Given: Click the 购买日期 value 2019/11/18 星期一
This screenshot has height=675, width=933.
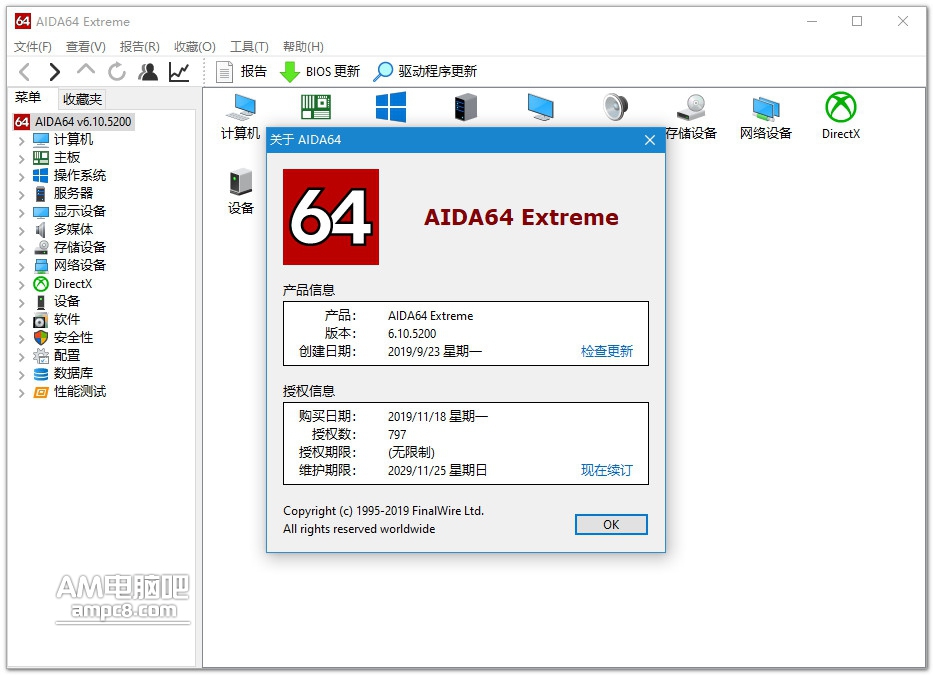Looking at the screenshot, I should click(x=438, y=417).
